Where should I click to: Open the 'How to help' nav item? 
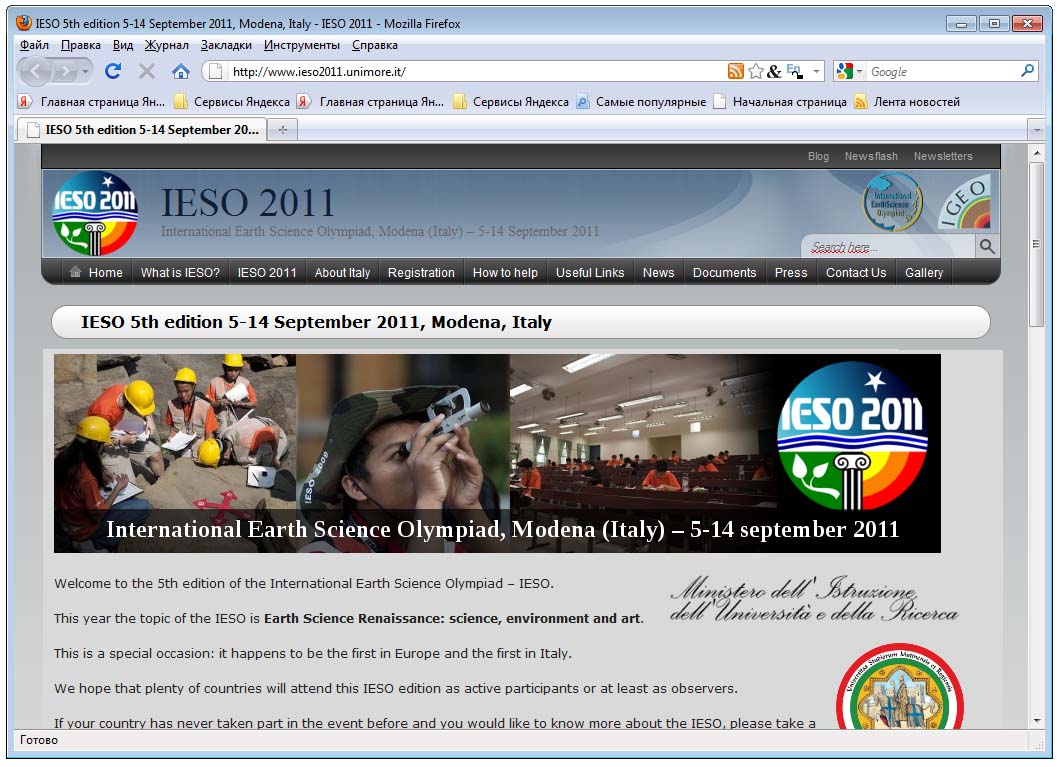pos(506,272)
